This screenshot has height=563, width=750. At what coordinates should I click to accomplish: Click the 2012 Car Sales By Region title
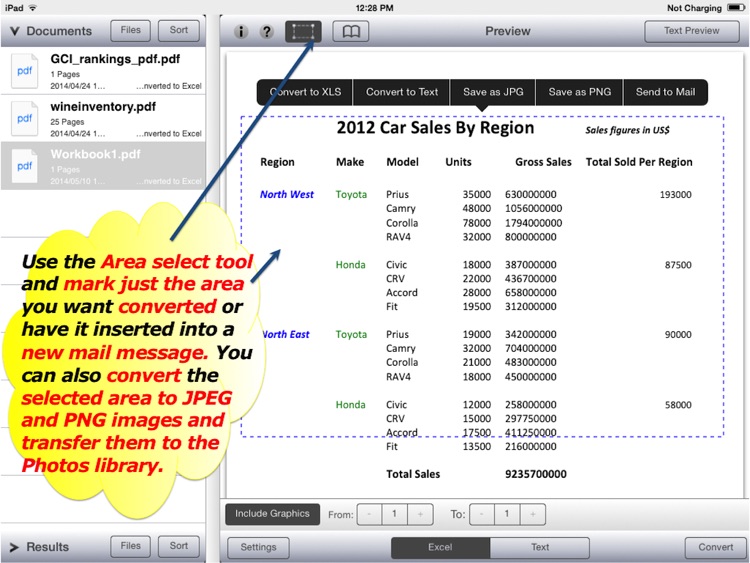coord(435,128)
